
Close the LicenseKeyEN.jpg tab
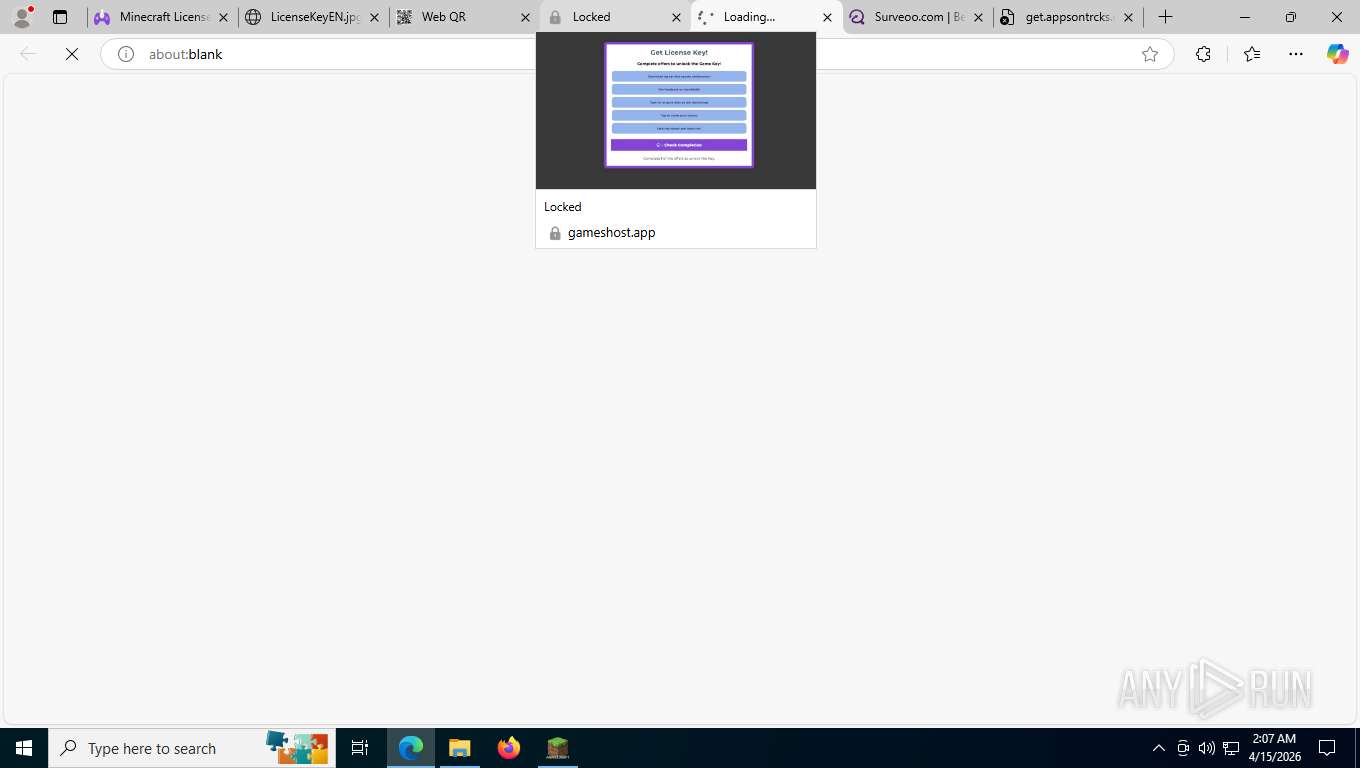click(x=374, y=17)
